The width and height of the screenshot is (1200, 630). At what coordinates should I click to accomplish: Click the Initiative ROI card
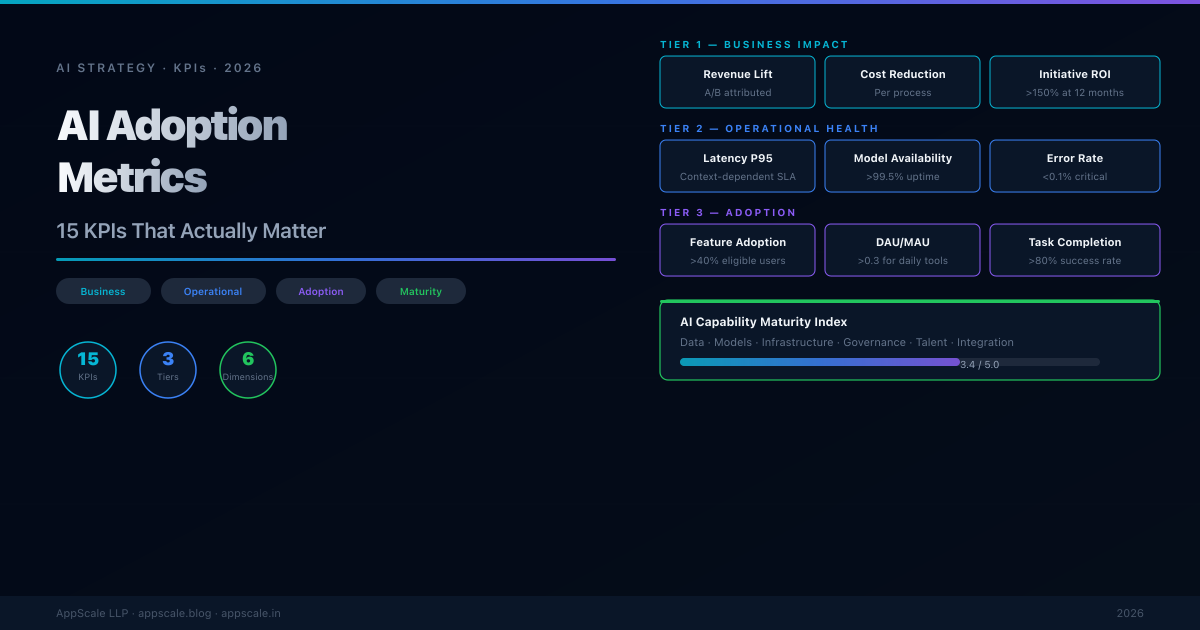[x=1075, y=82]
